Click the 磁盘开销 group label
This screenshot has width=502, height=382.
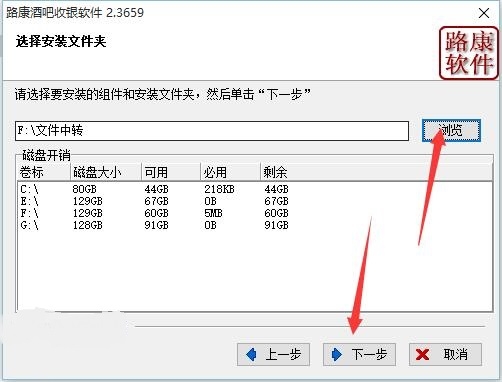click(46, 155)
